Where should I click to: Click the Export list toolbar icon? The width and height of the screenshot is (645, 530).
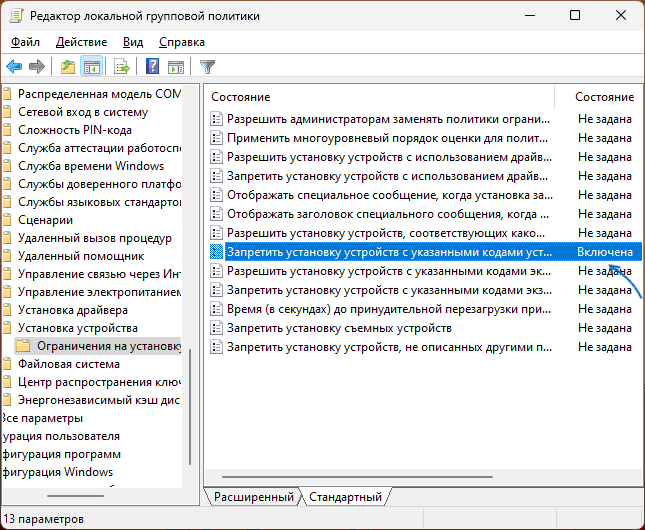[122, 66]
